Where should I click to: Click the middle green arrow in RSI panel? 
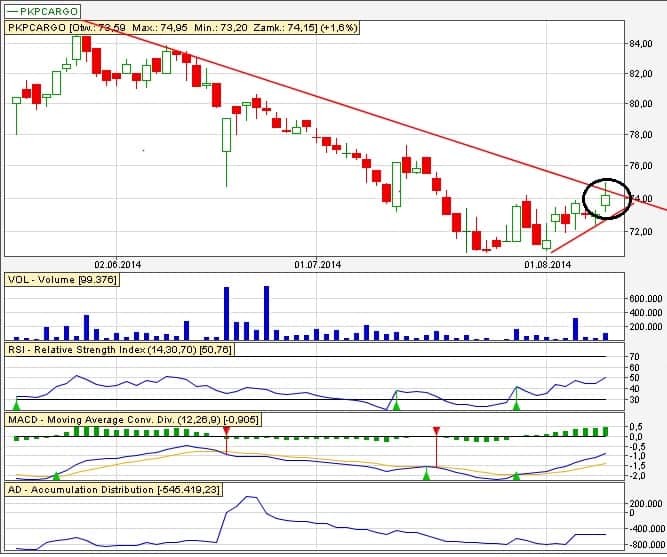[397, 405]
